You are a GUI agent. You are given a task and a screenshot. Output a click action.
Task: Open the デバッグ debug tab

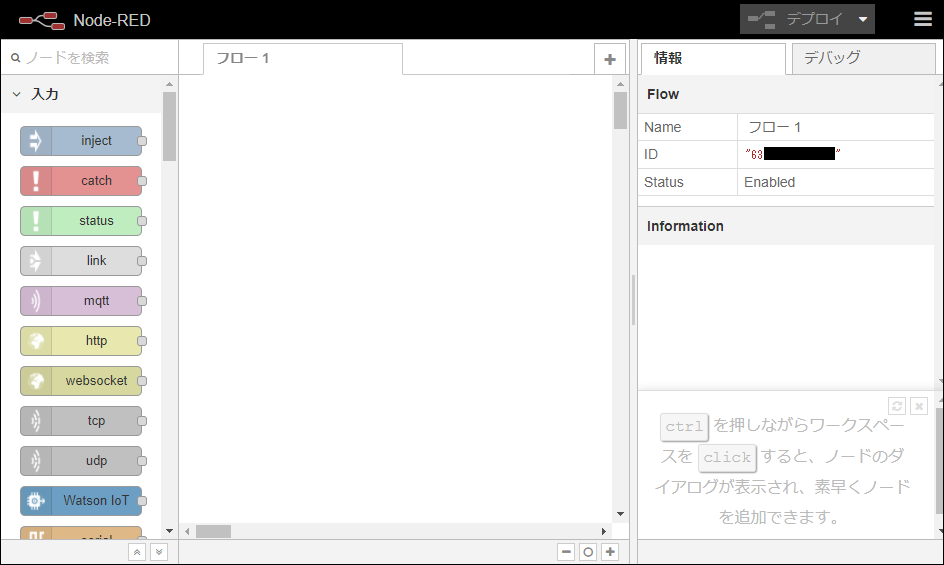point(863,58)
